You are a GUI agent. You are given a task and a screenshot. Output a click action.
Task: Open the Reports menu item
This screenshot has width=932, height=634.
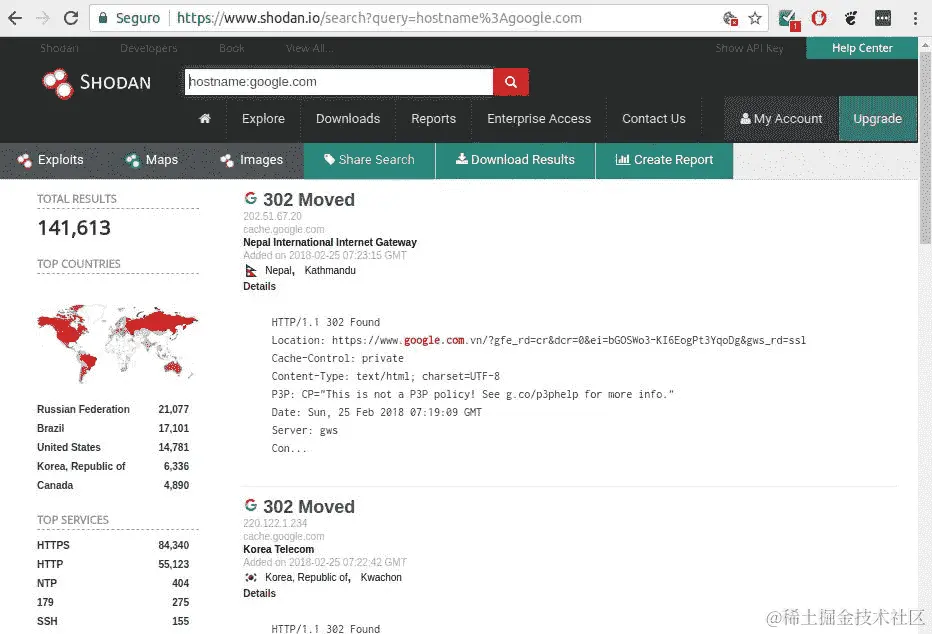click(x=433, y=119)
